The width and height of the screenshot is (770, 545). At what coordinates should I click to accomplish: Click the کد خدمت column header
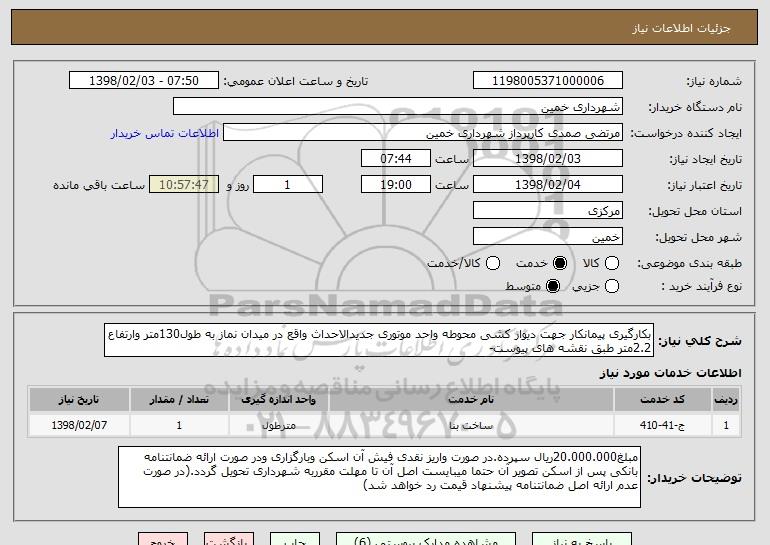662,400
